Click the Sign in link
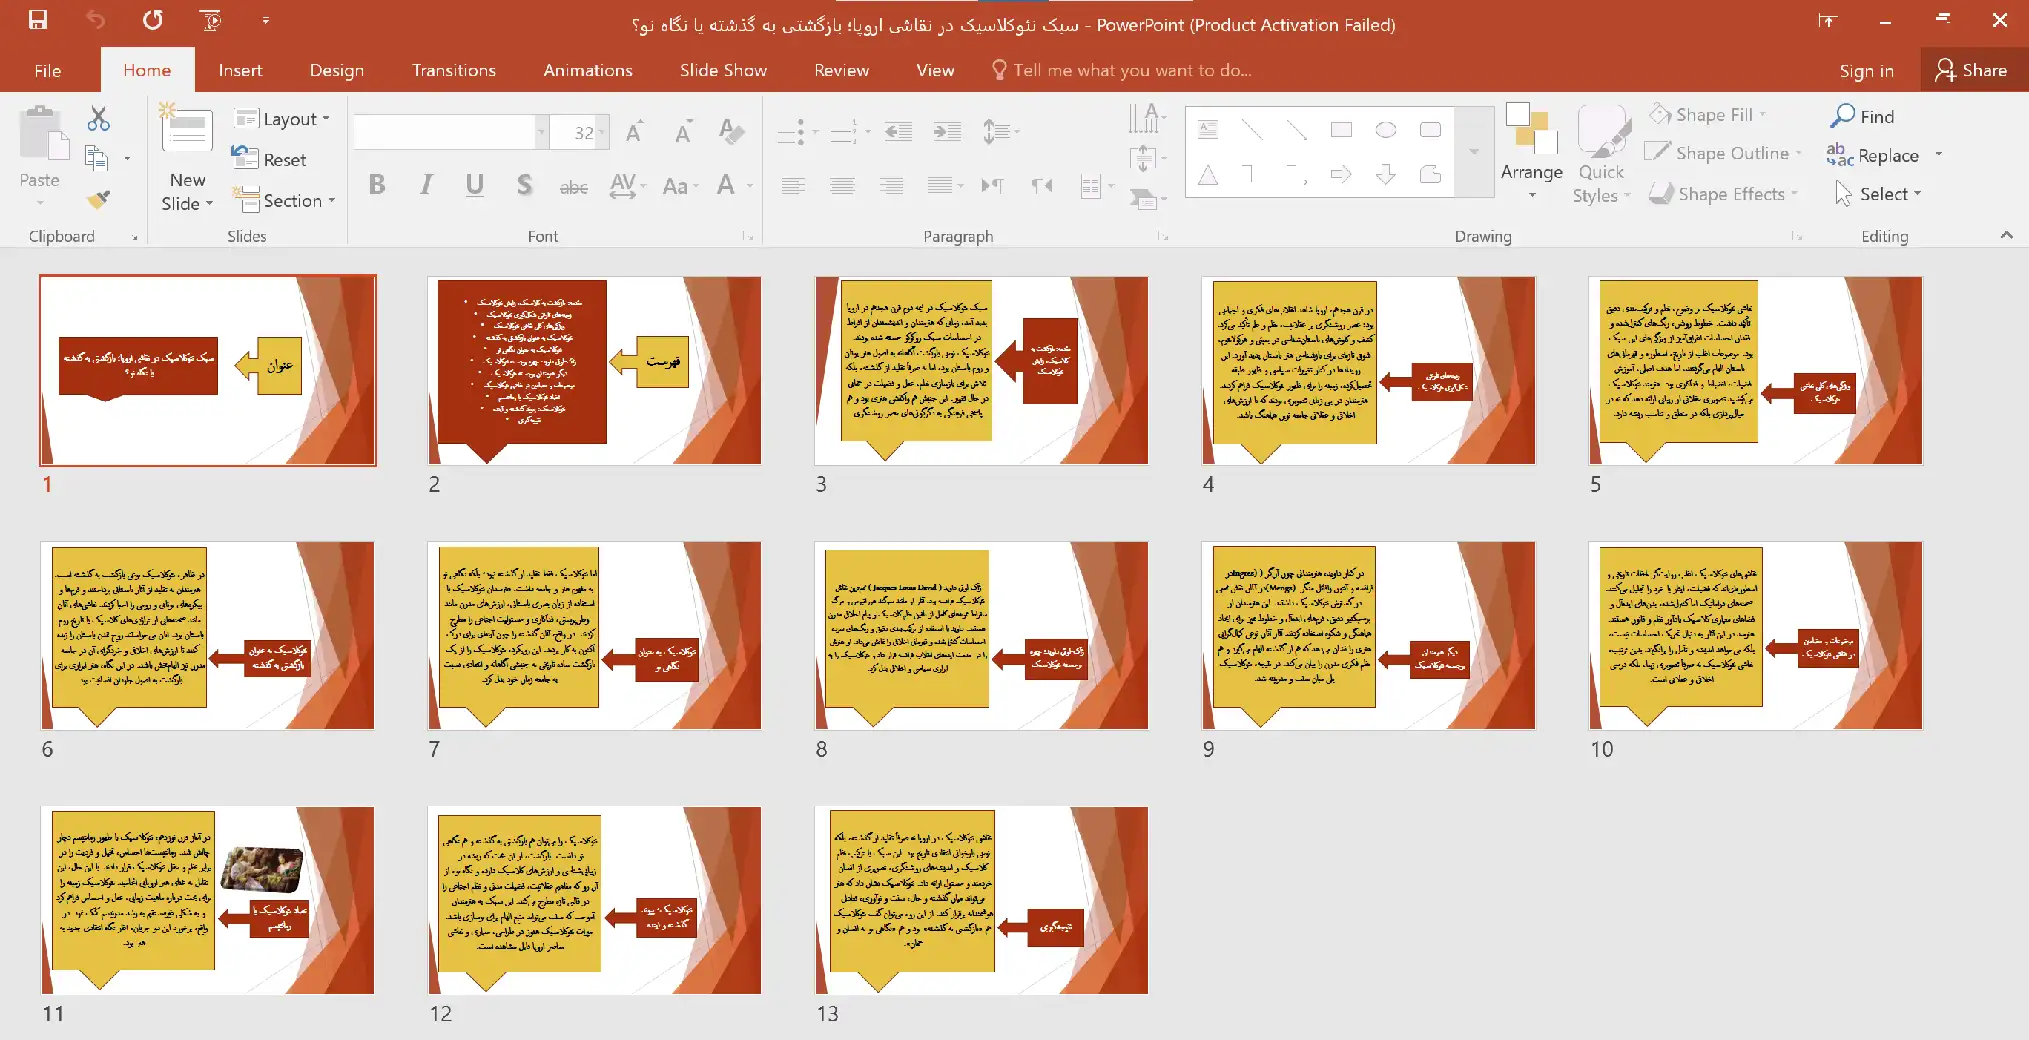This screenshot has width=2029, height=1040. (x=1866, y=70)
